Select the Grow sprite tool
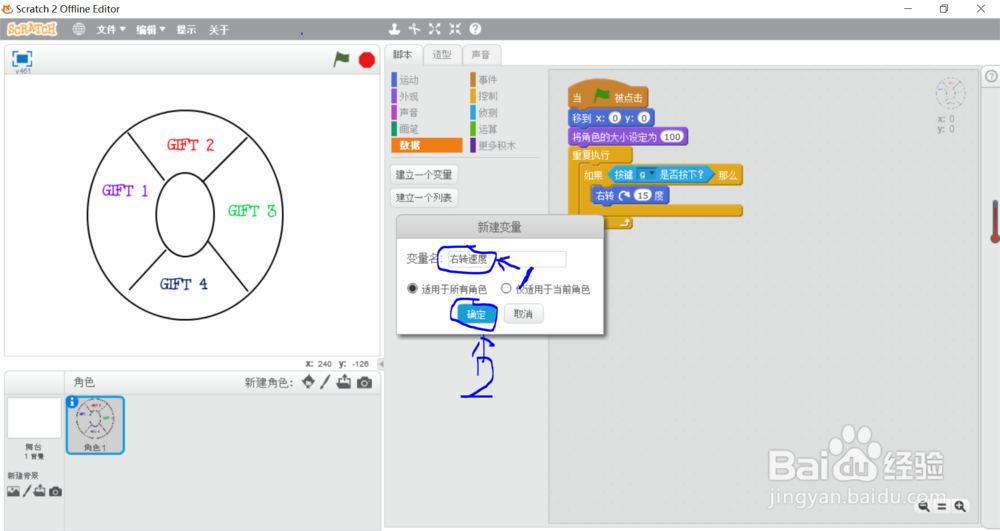Image resolution: width=1000 pixels, height=531 pixels. [x=434, y=29]
